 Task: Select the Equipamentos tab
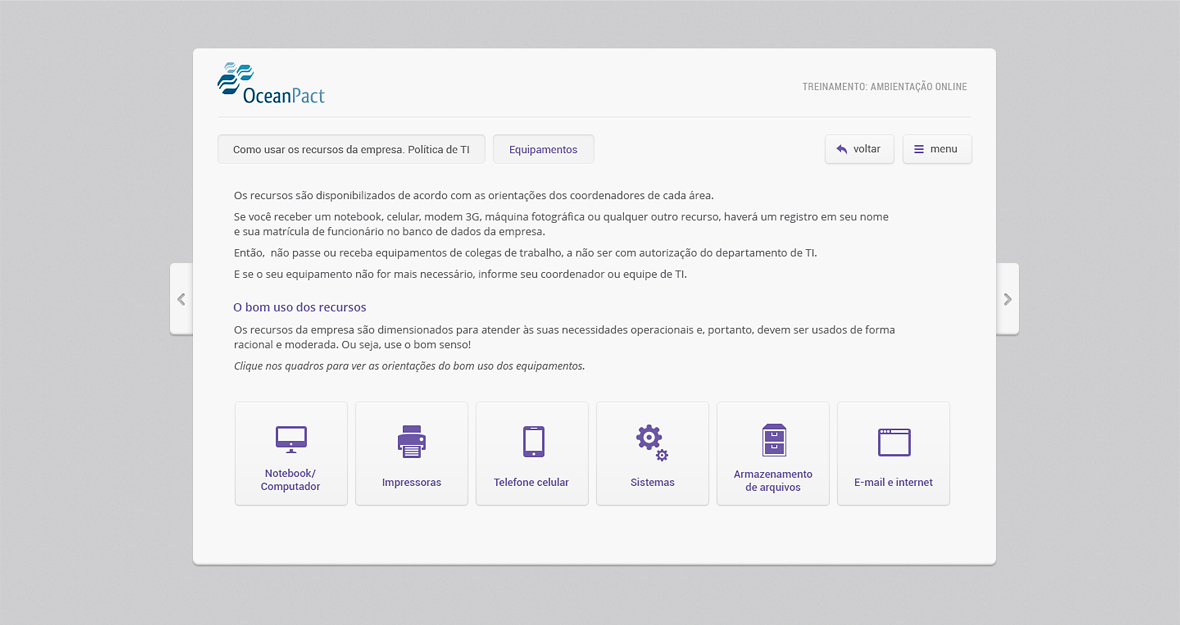543,149
